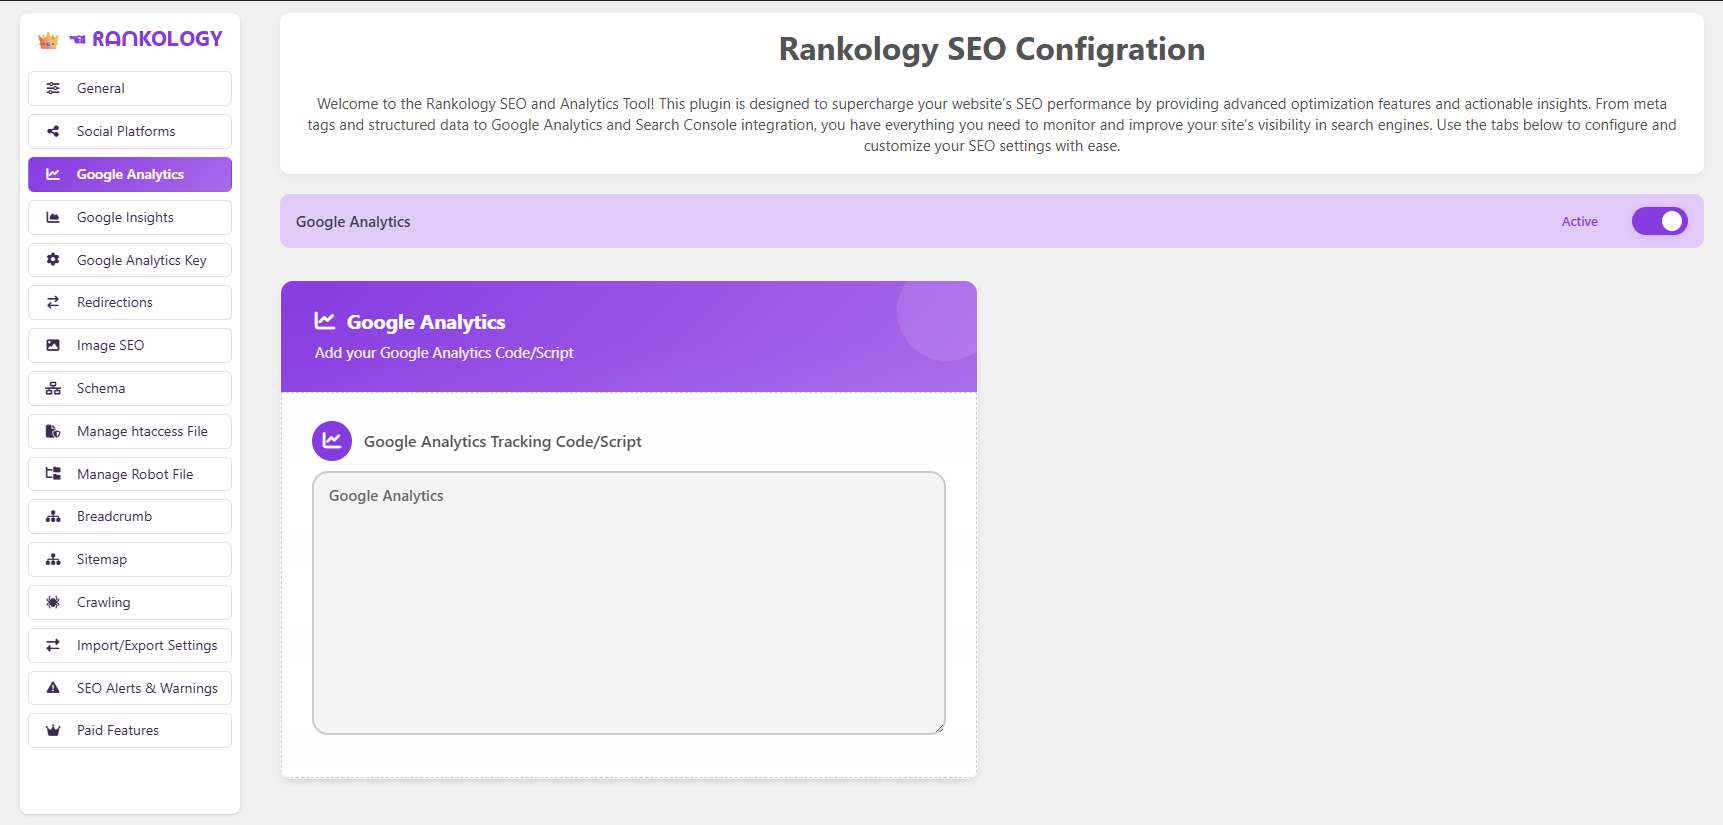Click the crown icon beside Paid Features

pyautogui.click(x=53, y=730)
